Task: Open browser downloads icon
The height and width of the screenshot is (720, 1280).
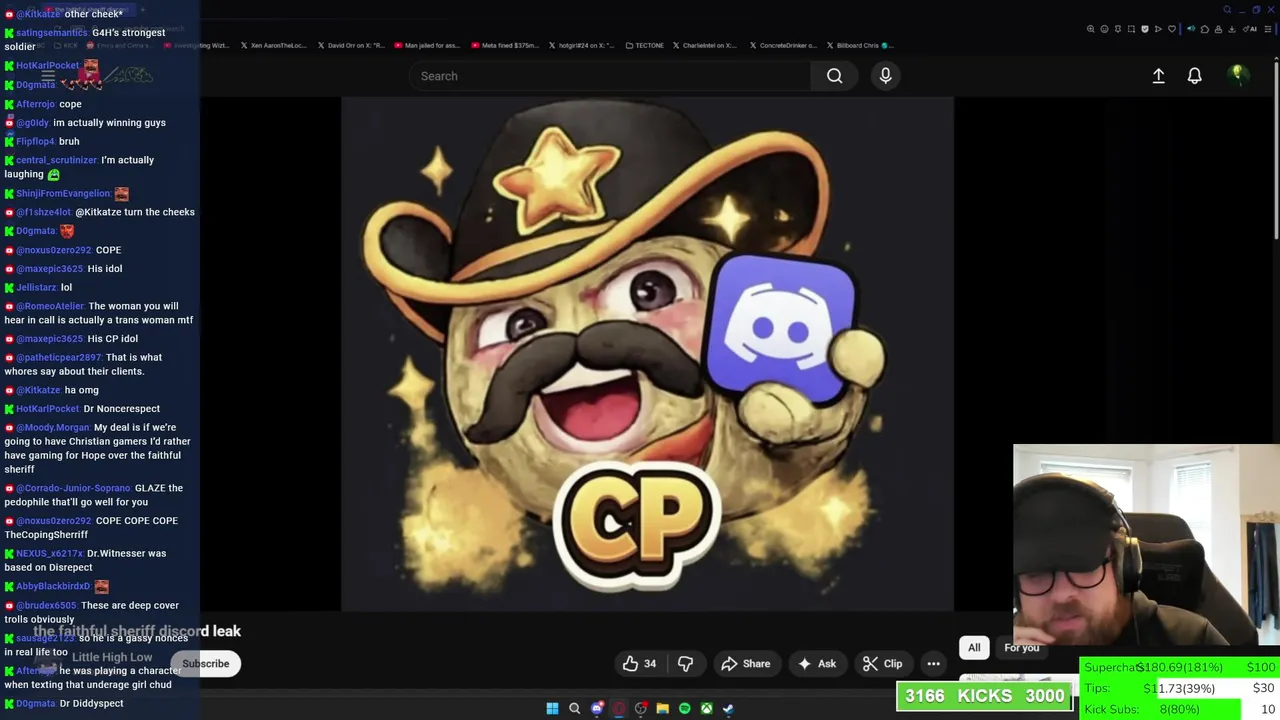Action: click(1231, 29)
